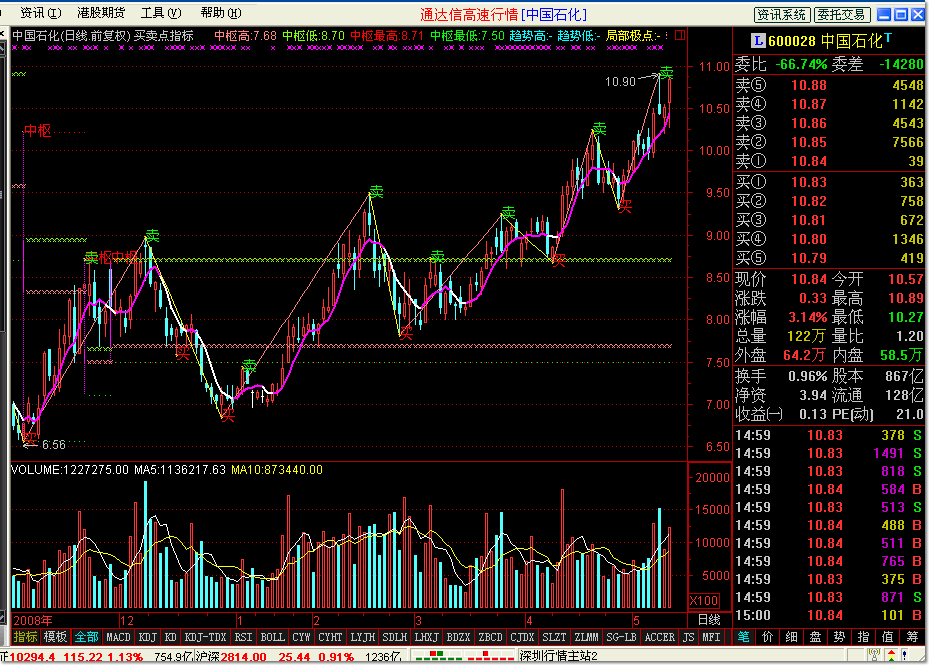Image resolution: width=932 pixels, height=667 pixels.
Task: Select the 价 tab in the quote panel
Action: click(767, 637)
